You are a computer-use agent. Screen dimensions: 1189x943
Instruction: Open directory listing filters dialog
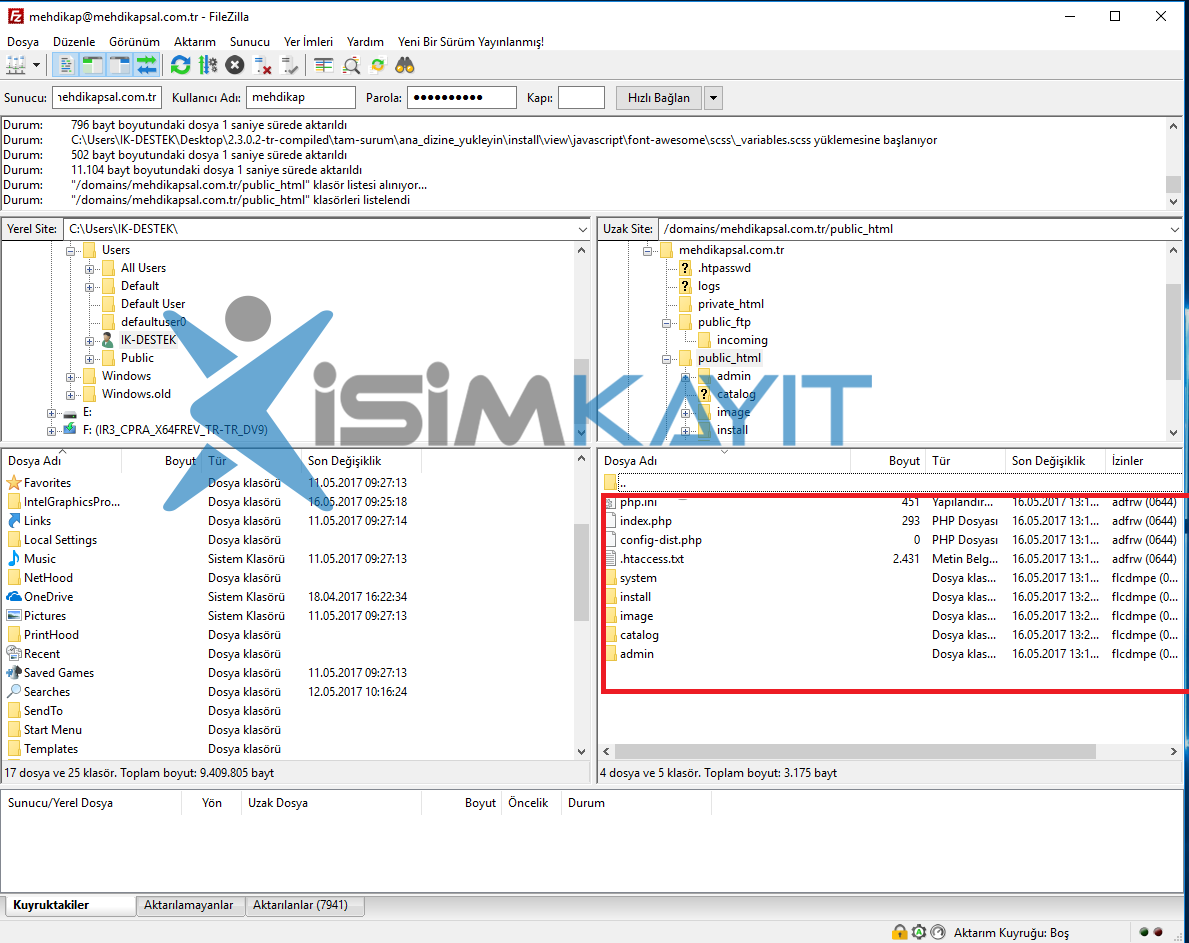(324, 65)
